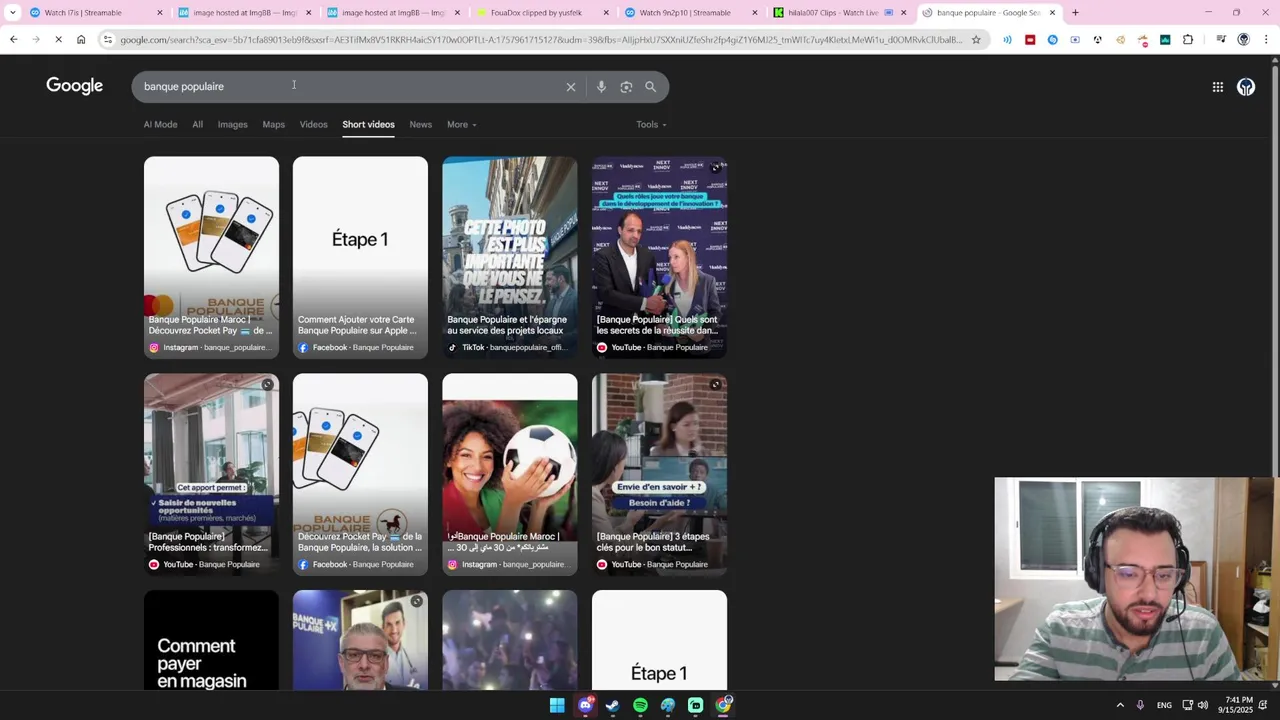Open the Google account avatar
This screenshot has width=1280, height=720.
[1246, 87]
